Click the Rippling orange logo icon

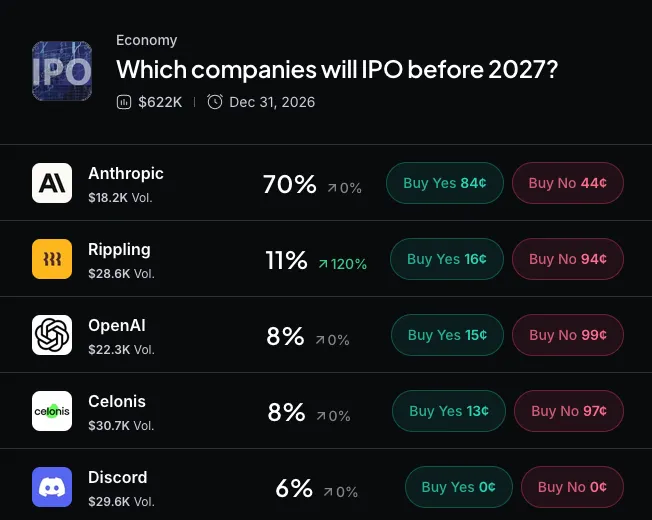pos(52,259)
